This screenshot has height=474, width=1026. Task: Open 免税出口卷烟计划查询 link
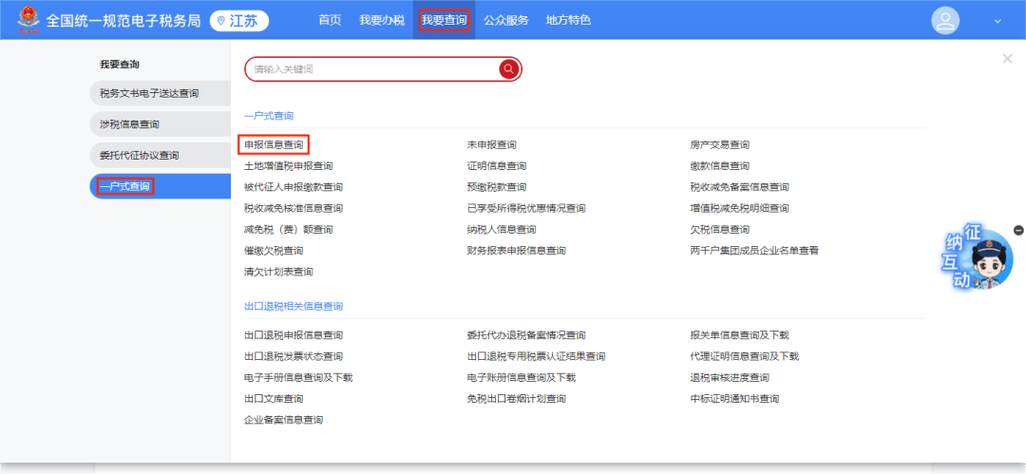coord(516,399)
